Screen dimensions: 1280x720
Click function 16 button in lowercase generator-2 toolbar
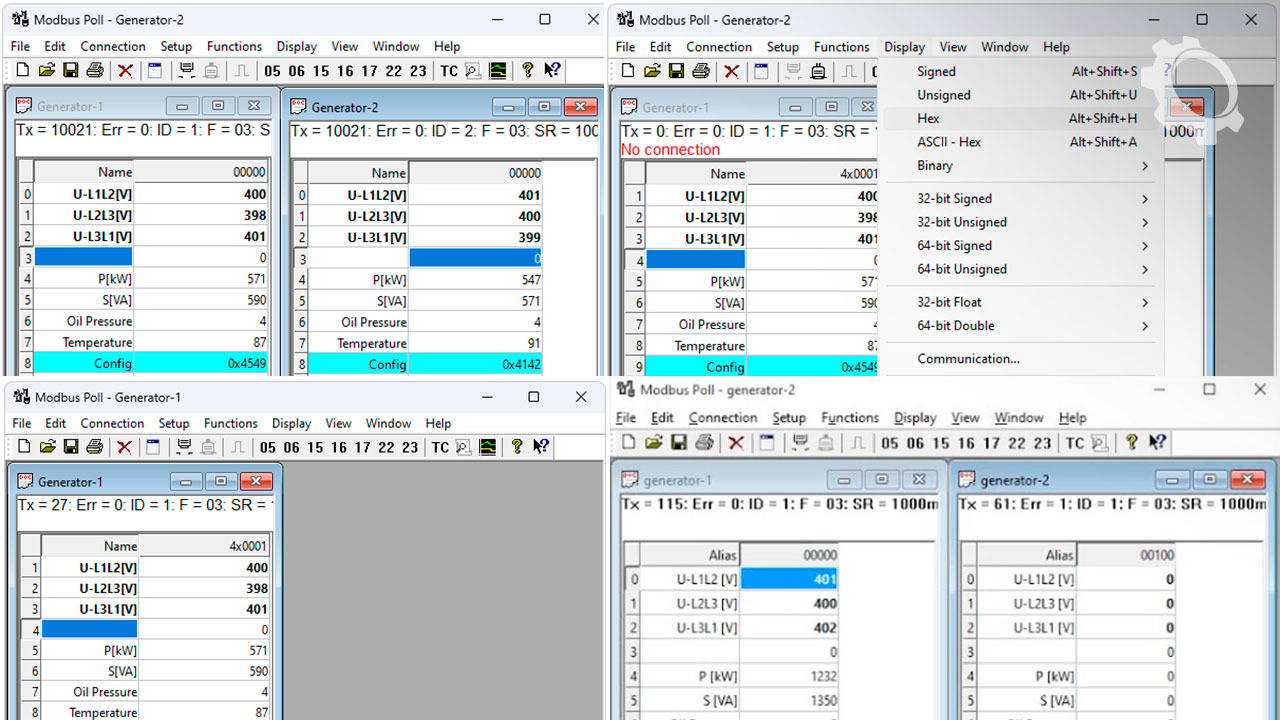pos(966,443)
